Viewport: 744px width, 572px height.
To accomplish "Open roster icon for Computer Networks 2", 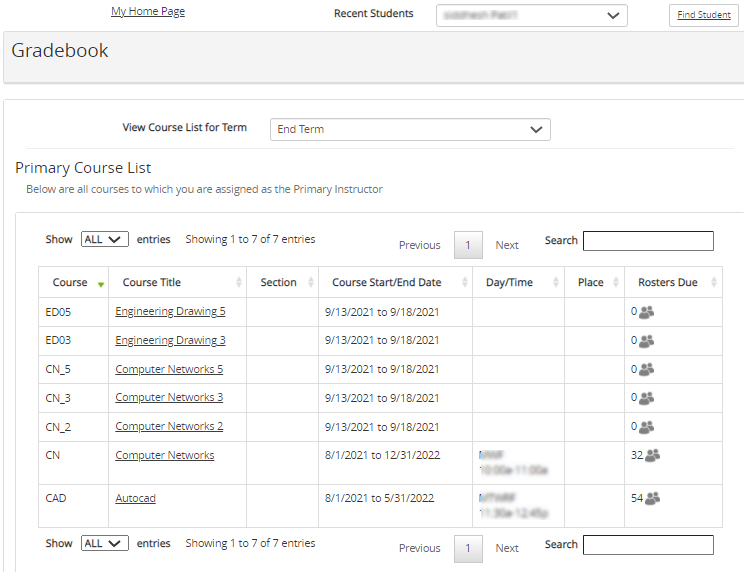I will (x=646, y=427).
